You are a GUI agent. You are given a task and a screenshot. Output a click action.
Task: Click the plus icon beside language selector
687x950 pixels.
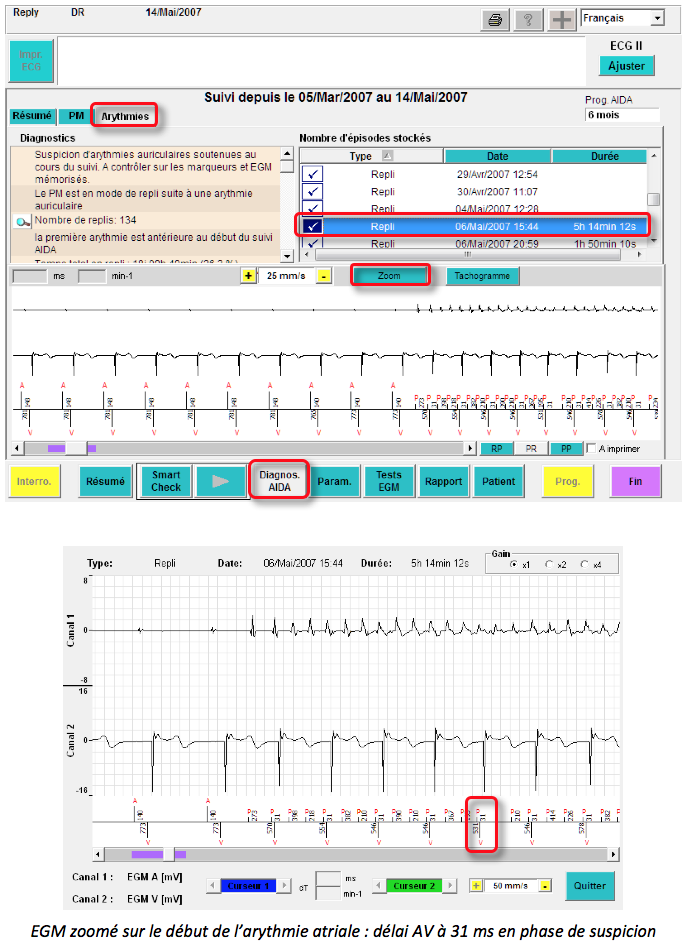point(561,19)
